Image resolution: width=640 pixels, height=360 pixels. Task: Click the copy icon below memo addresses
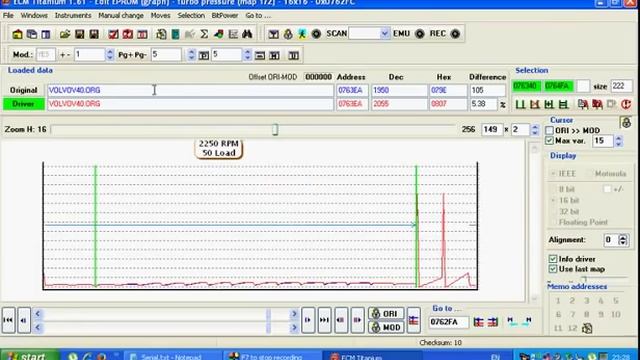587,328
